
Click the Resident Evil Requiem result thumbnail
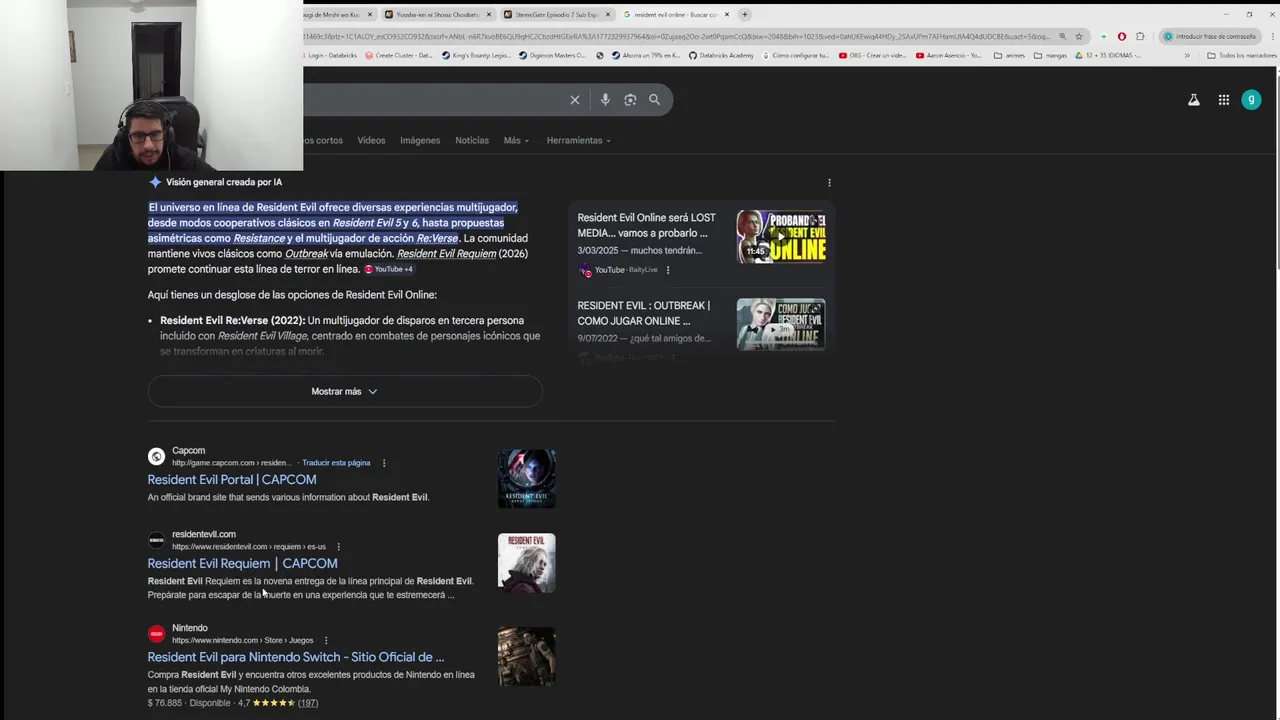click(527, 563)
